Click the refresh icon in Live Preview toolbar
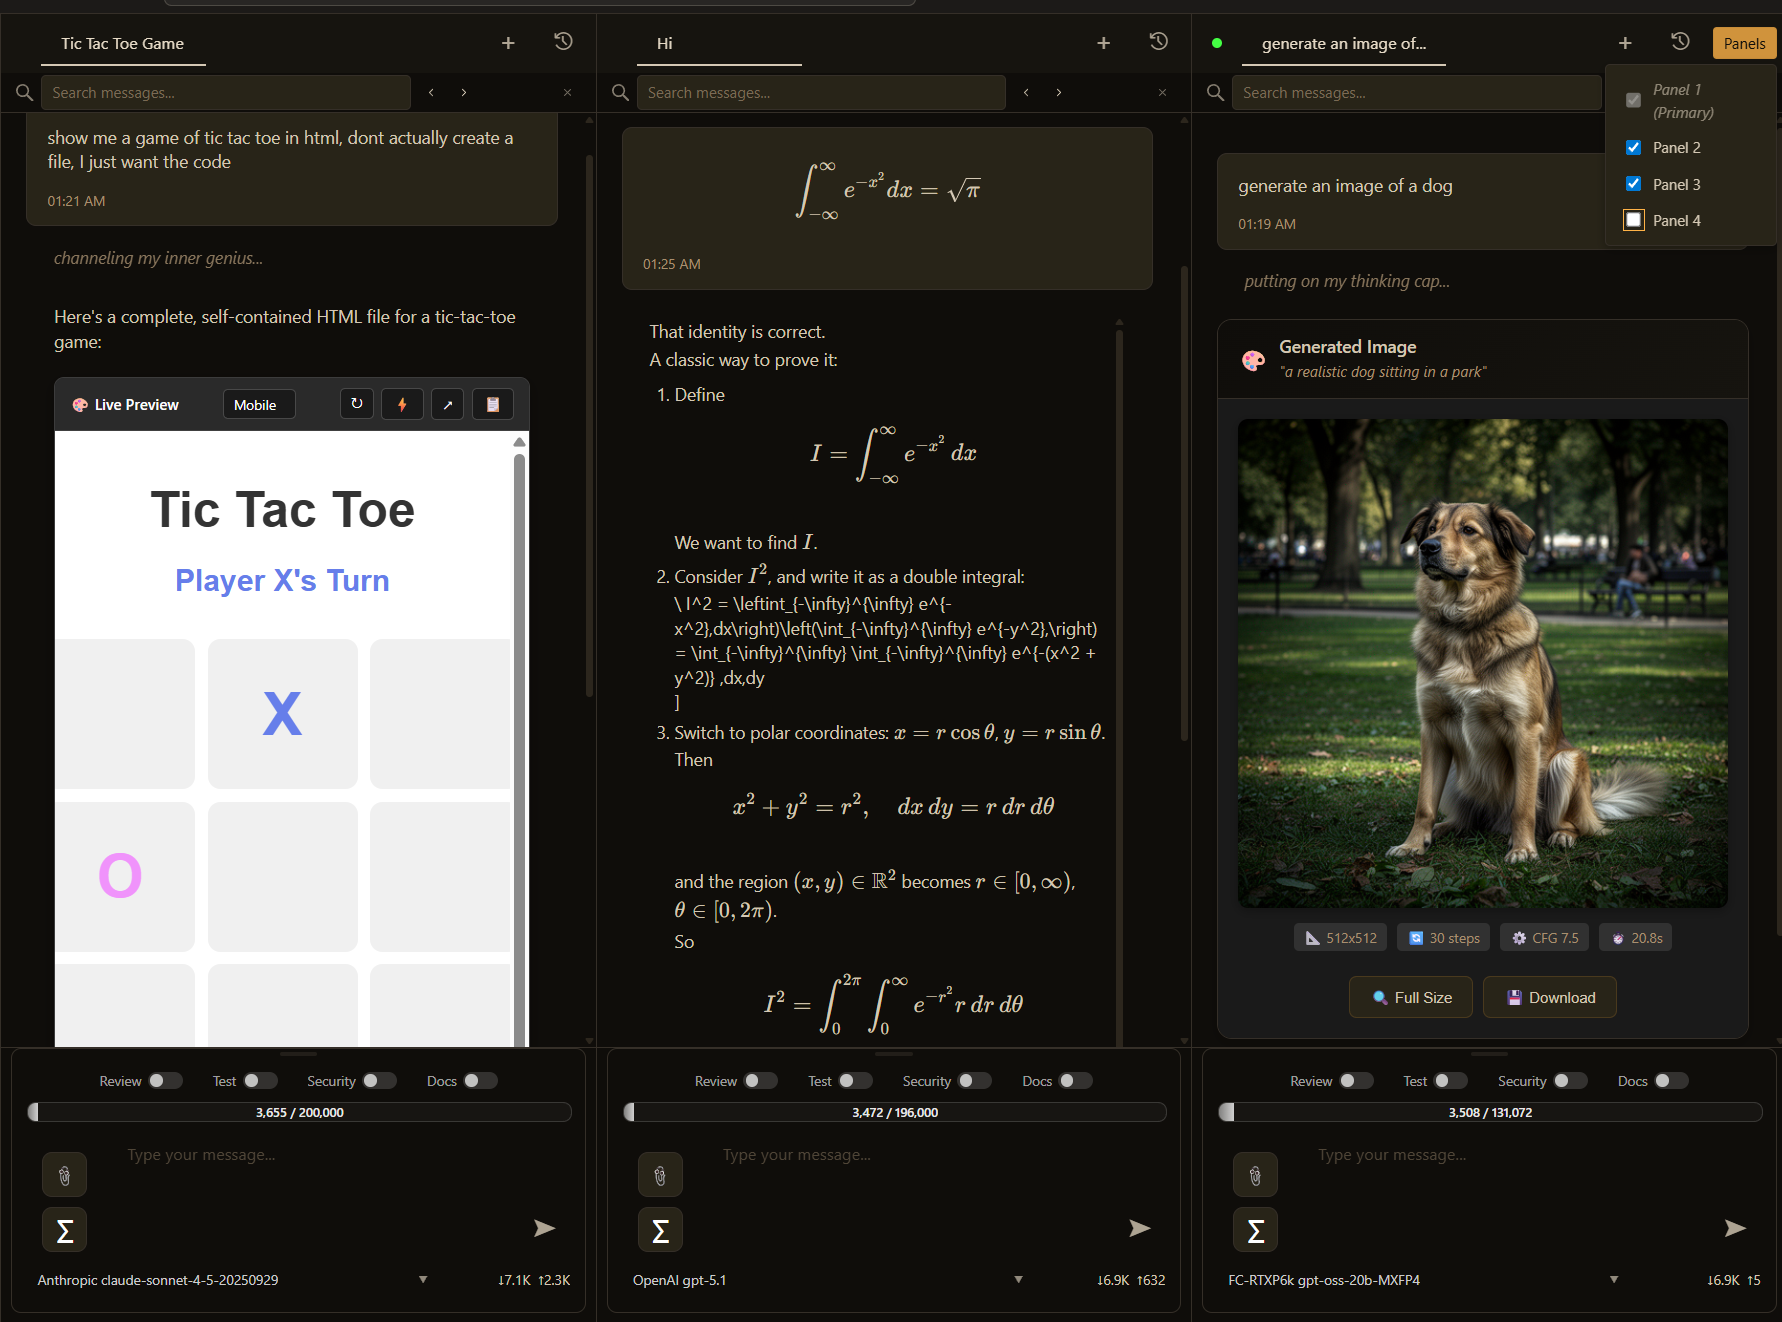The width and height of the screenshot is (1782, 1322). point(357,404)
